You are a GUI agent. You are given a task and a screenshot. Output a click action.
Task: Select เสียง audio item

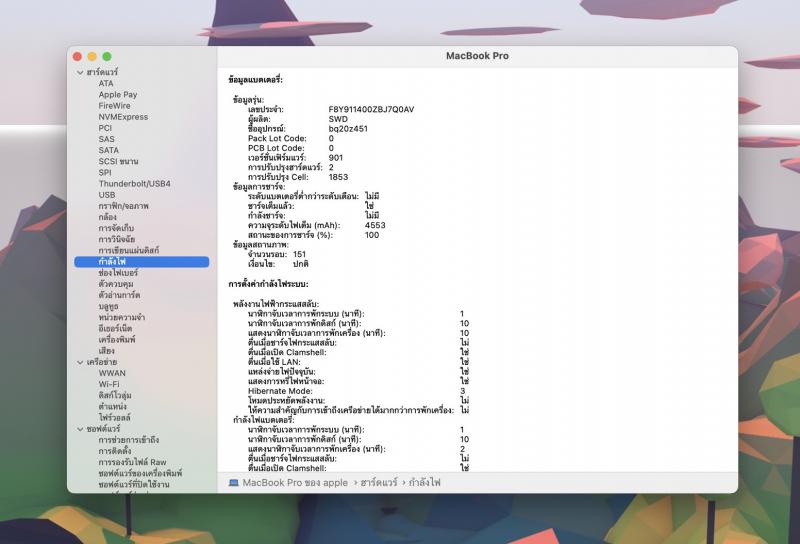107,351
